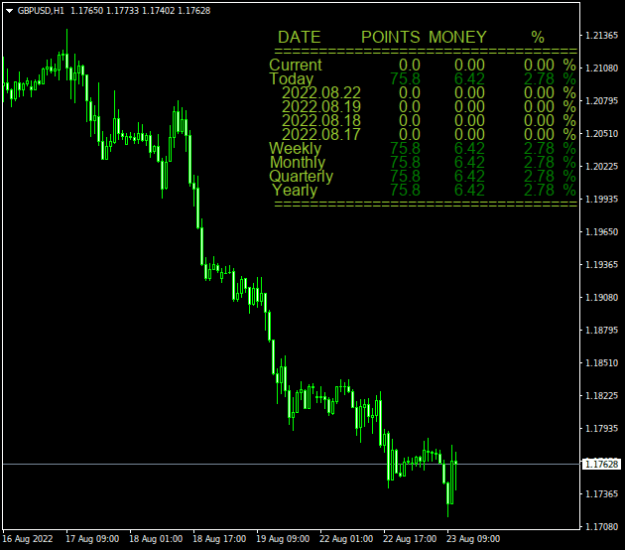The image size is (625, 550).
Task: Click the 1.20795 price axis label
Action: coord(601,101)
